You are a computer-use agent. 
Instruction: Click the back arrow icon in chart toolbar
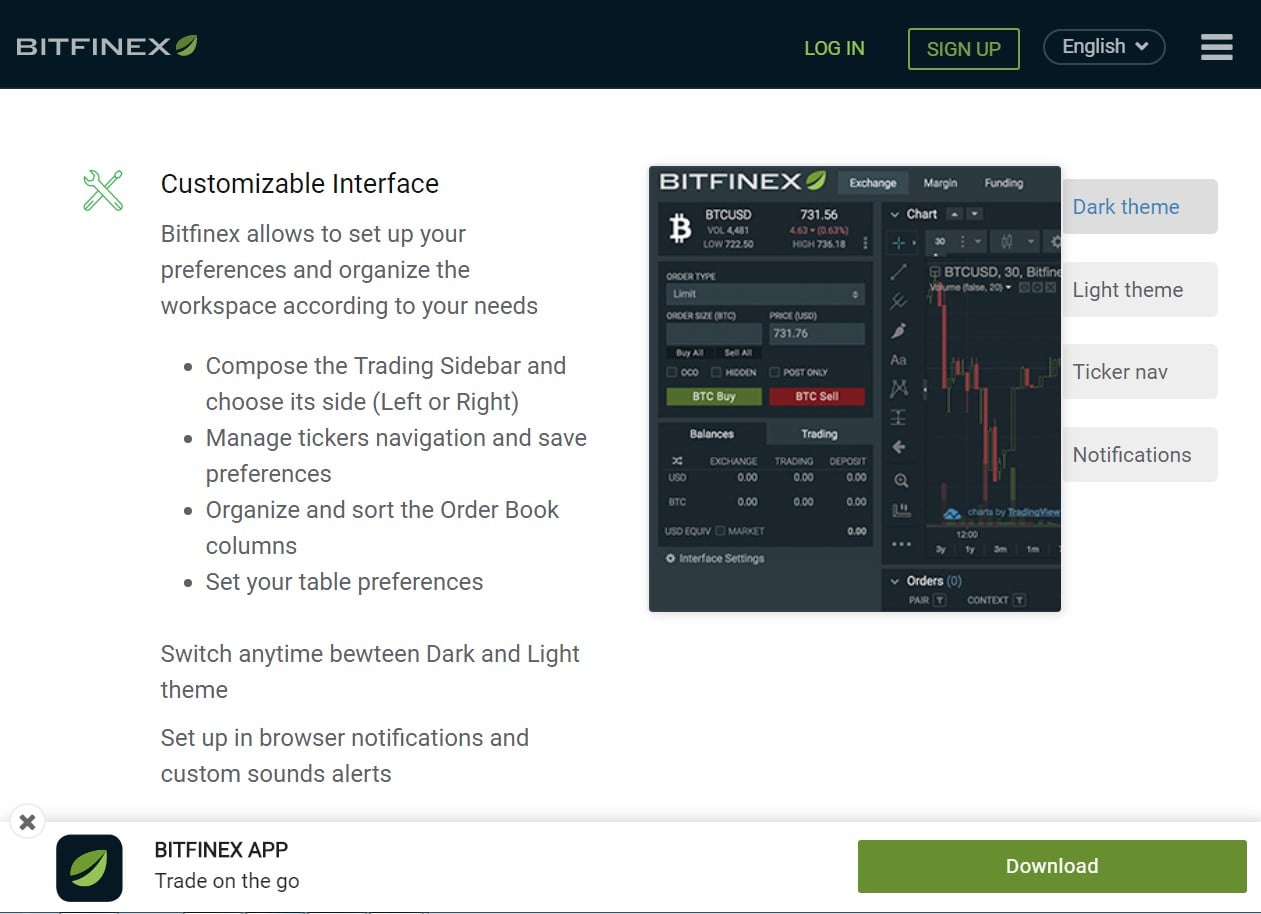tap(898, 447)
